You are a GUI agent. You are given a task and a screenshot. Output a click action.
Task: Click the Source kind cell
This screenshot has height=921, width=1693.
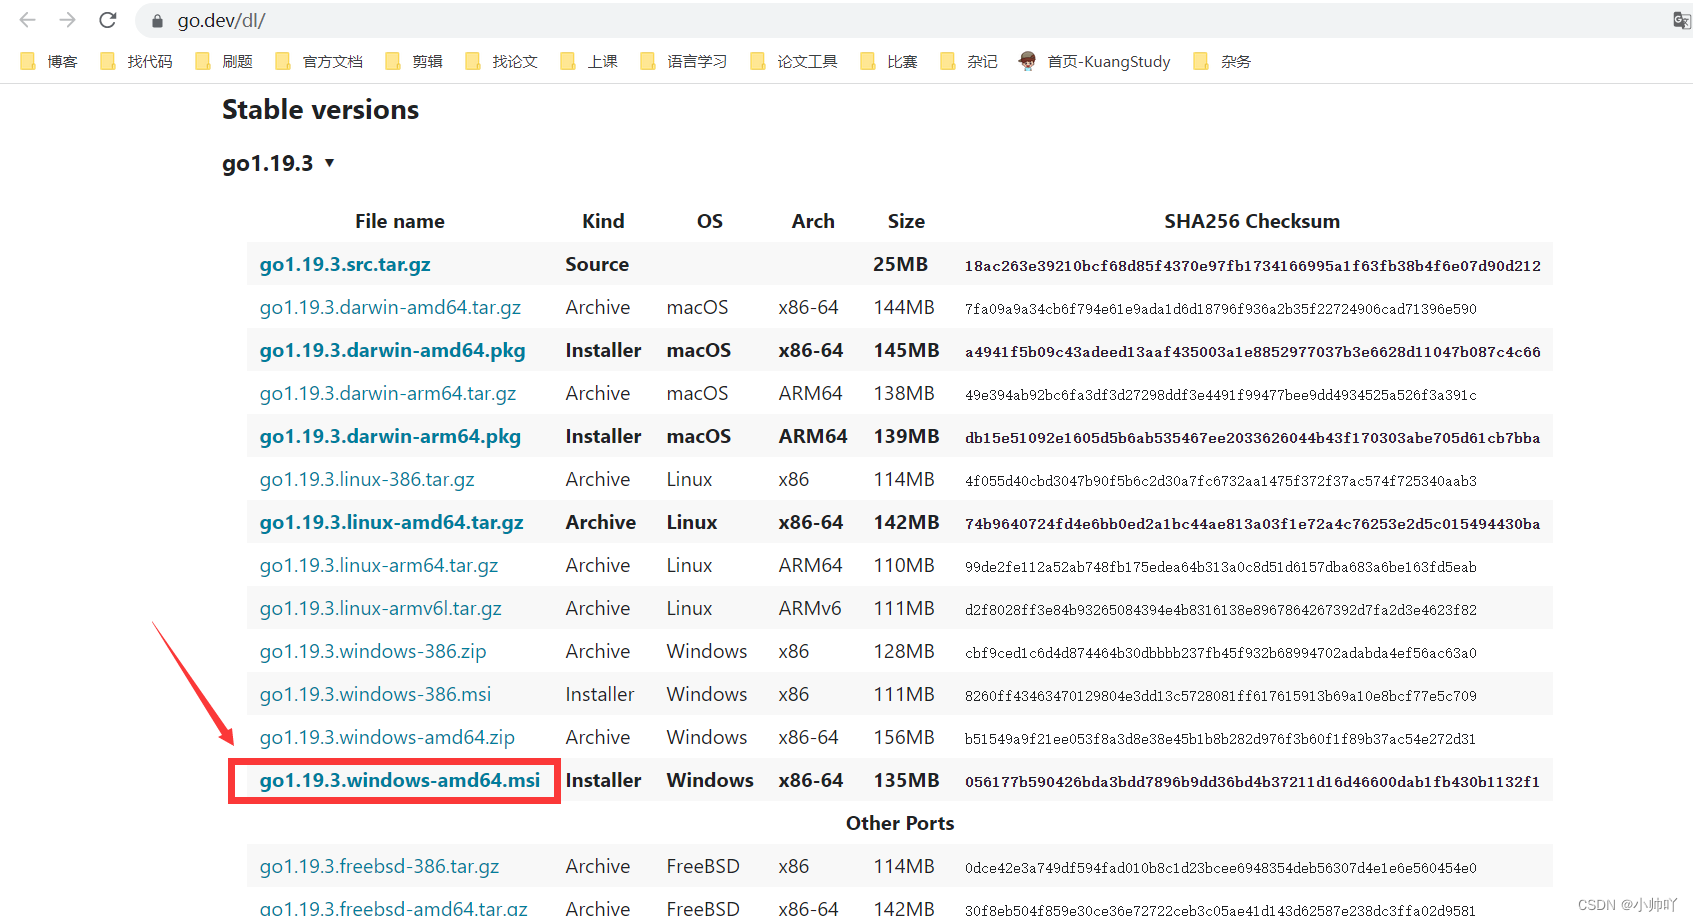point(597,264)
